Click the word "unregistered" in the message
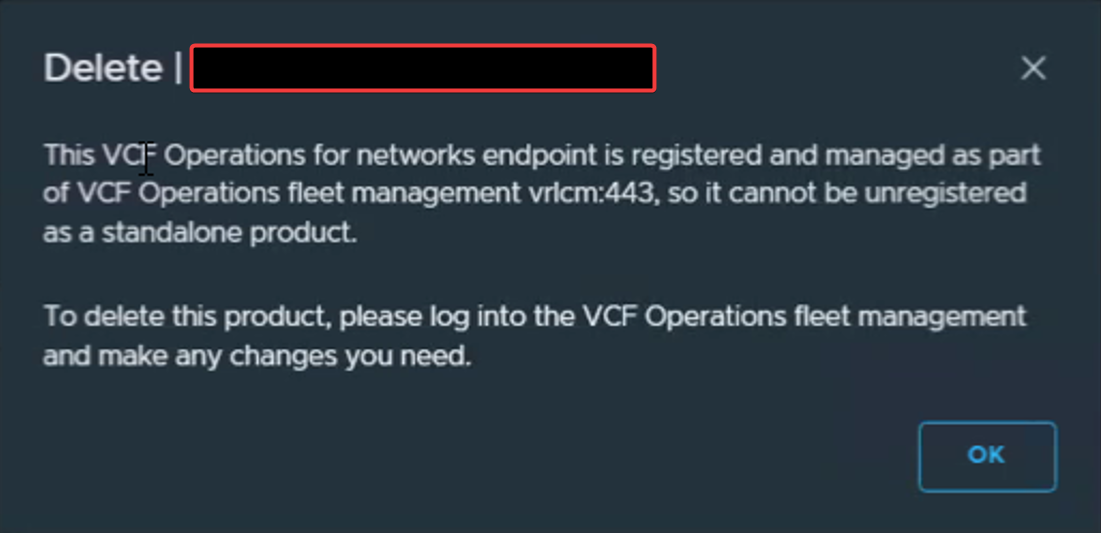 (x=940, y=194)
